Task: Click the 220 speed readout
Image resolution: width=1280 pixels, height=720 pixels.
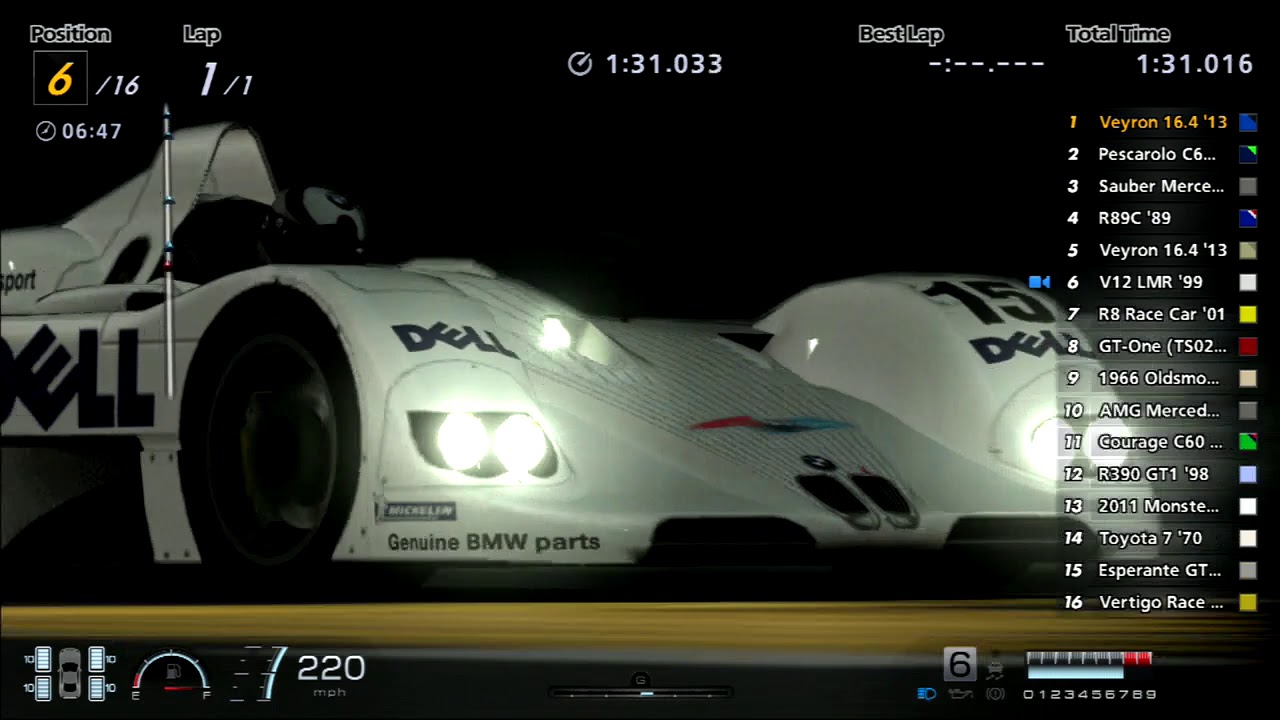Action: tap(331, 667)
